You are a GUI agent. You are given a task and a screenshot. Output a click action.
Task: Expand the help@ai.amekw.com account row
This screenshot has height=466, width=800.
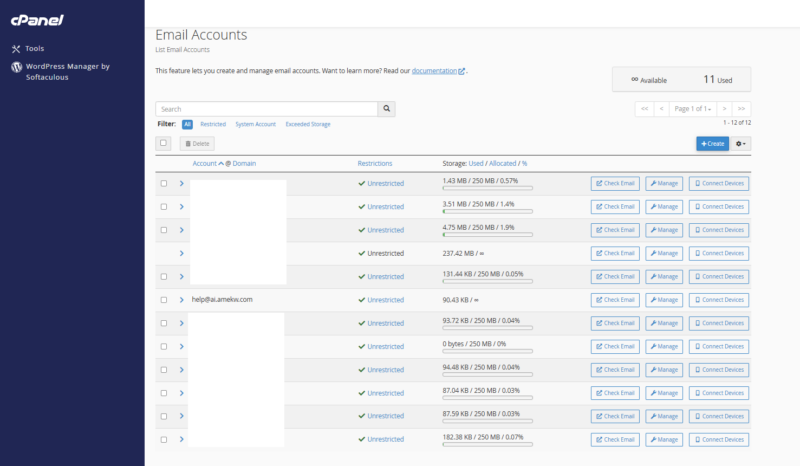[181, 300]
